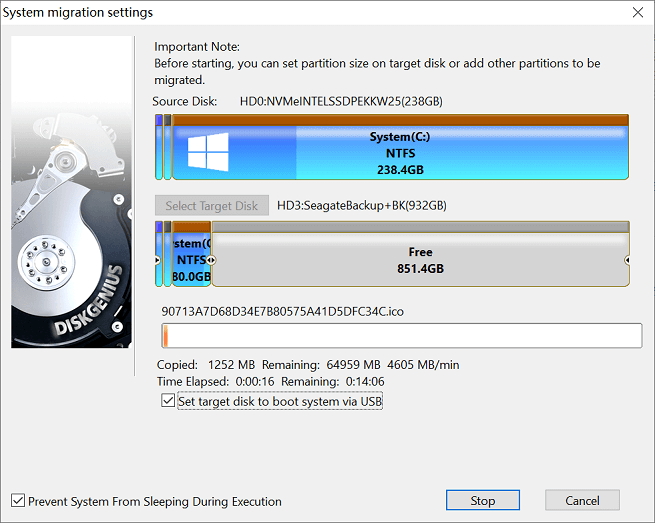Screen dimensions: 655x523
Task: Click the resize arrow at right end of target disk
Action: tap(627, 260)
